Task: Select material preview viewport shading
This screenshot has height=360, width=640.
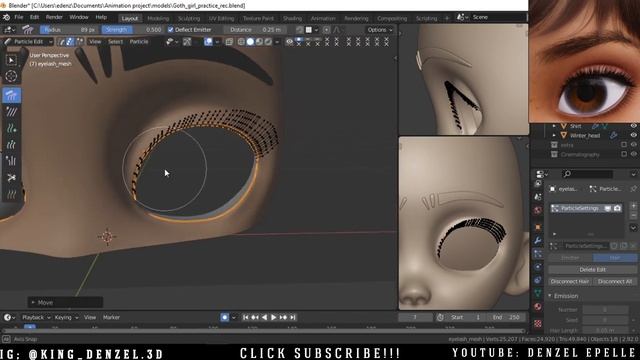Action: (x=259, y=42)
